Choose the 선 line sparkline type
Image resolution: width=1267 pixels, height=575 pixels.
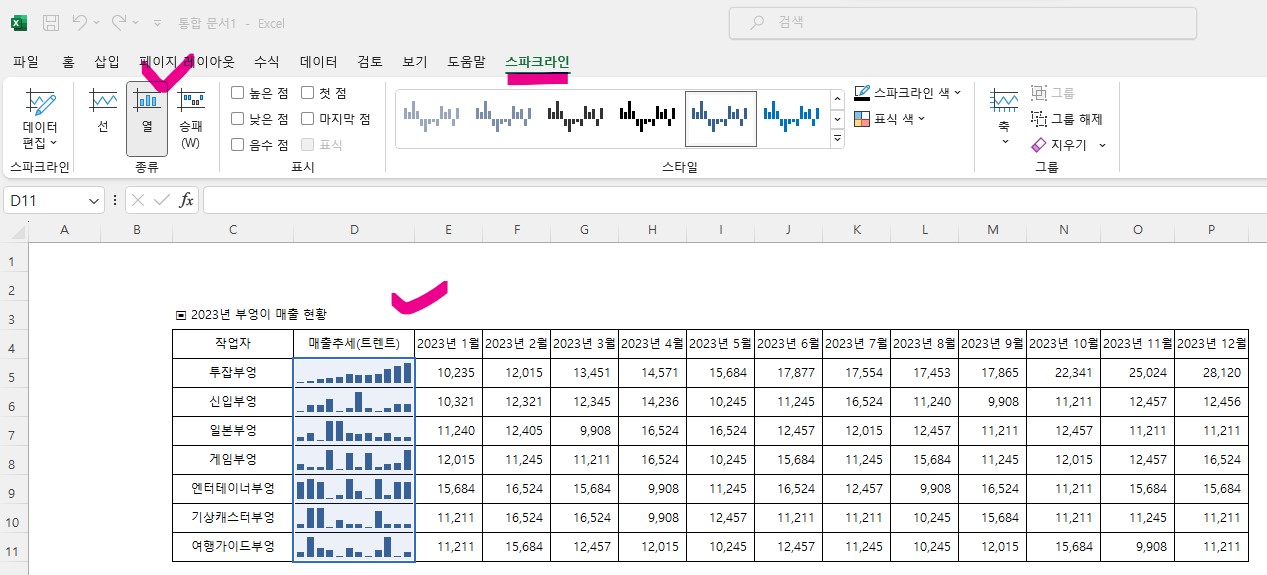[103, 112]
